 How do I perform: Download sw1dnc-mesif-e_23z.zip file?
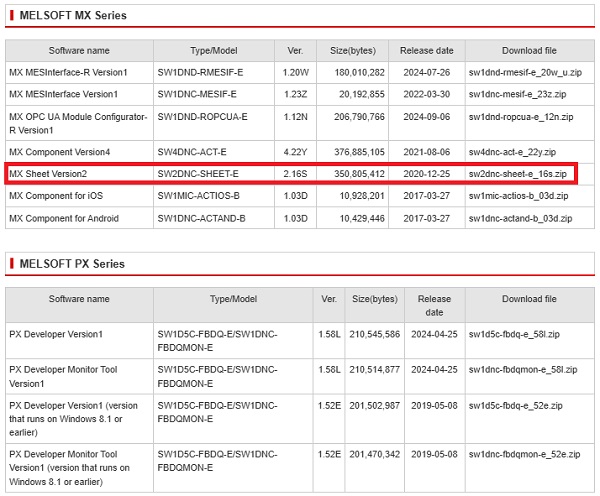[517, 94]
